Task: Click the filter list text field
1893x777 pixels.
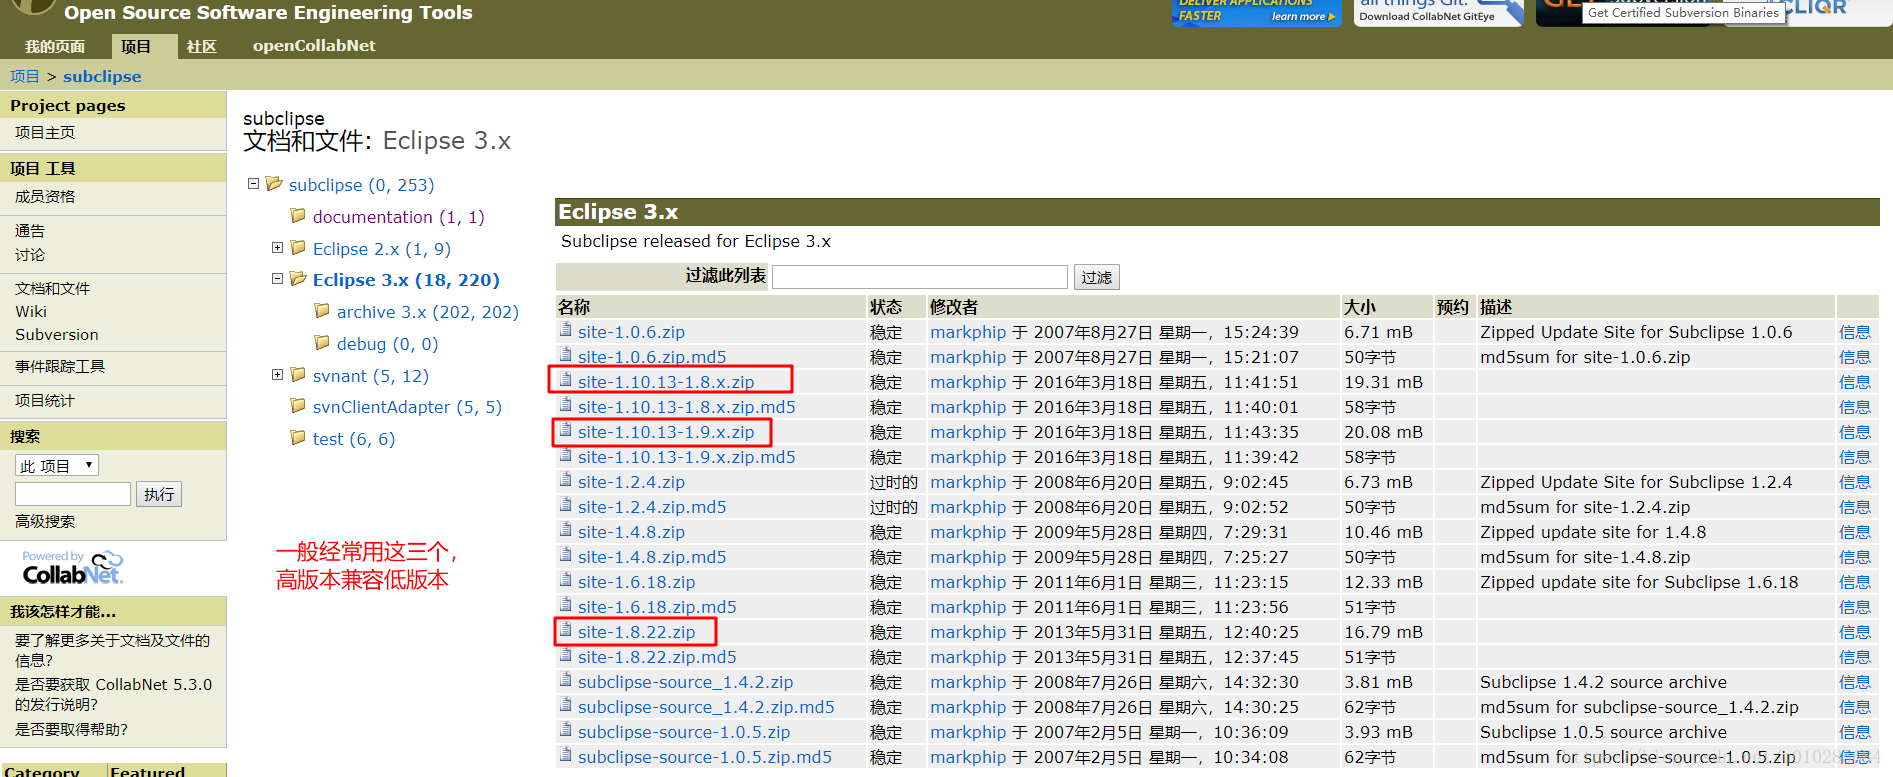Action: [x=920, y=277]
